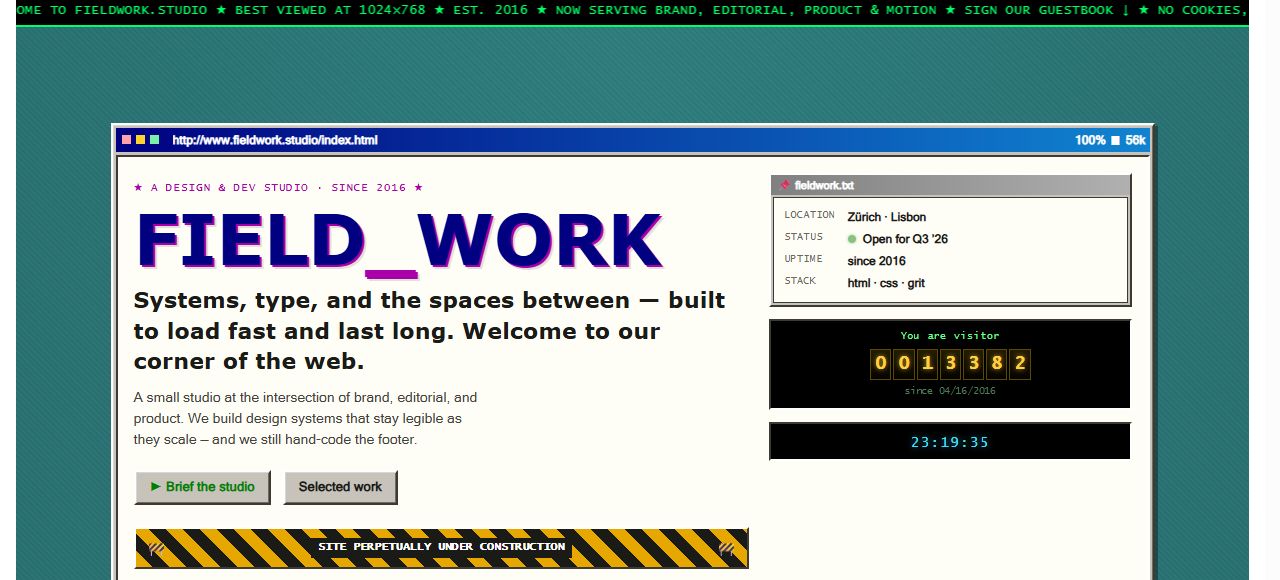Click the html · css · grit stack value

[886, 283]
